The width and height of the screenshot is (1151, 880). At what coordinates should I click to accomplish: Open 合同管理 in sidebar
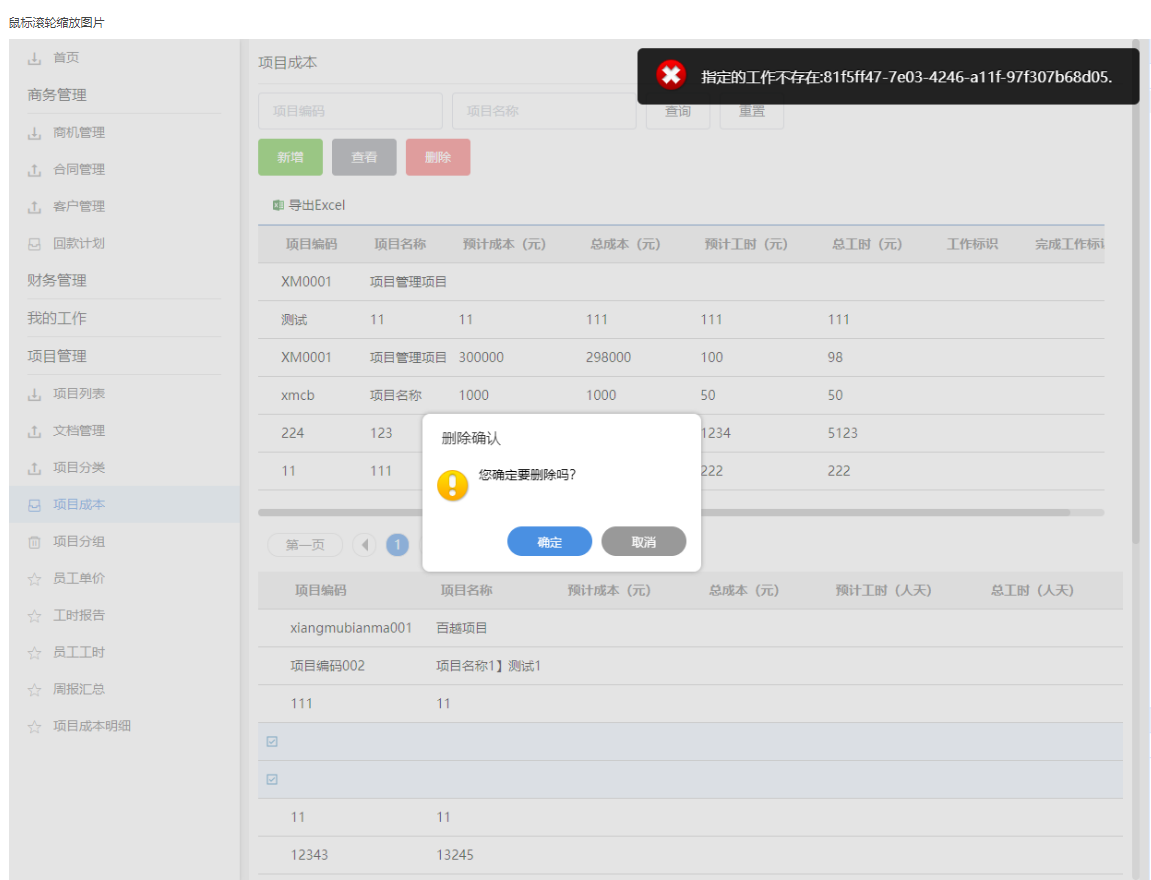click(x=79, y=169)
